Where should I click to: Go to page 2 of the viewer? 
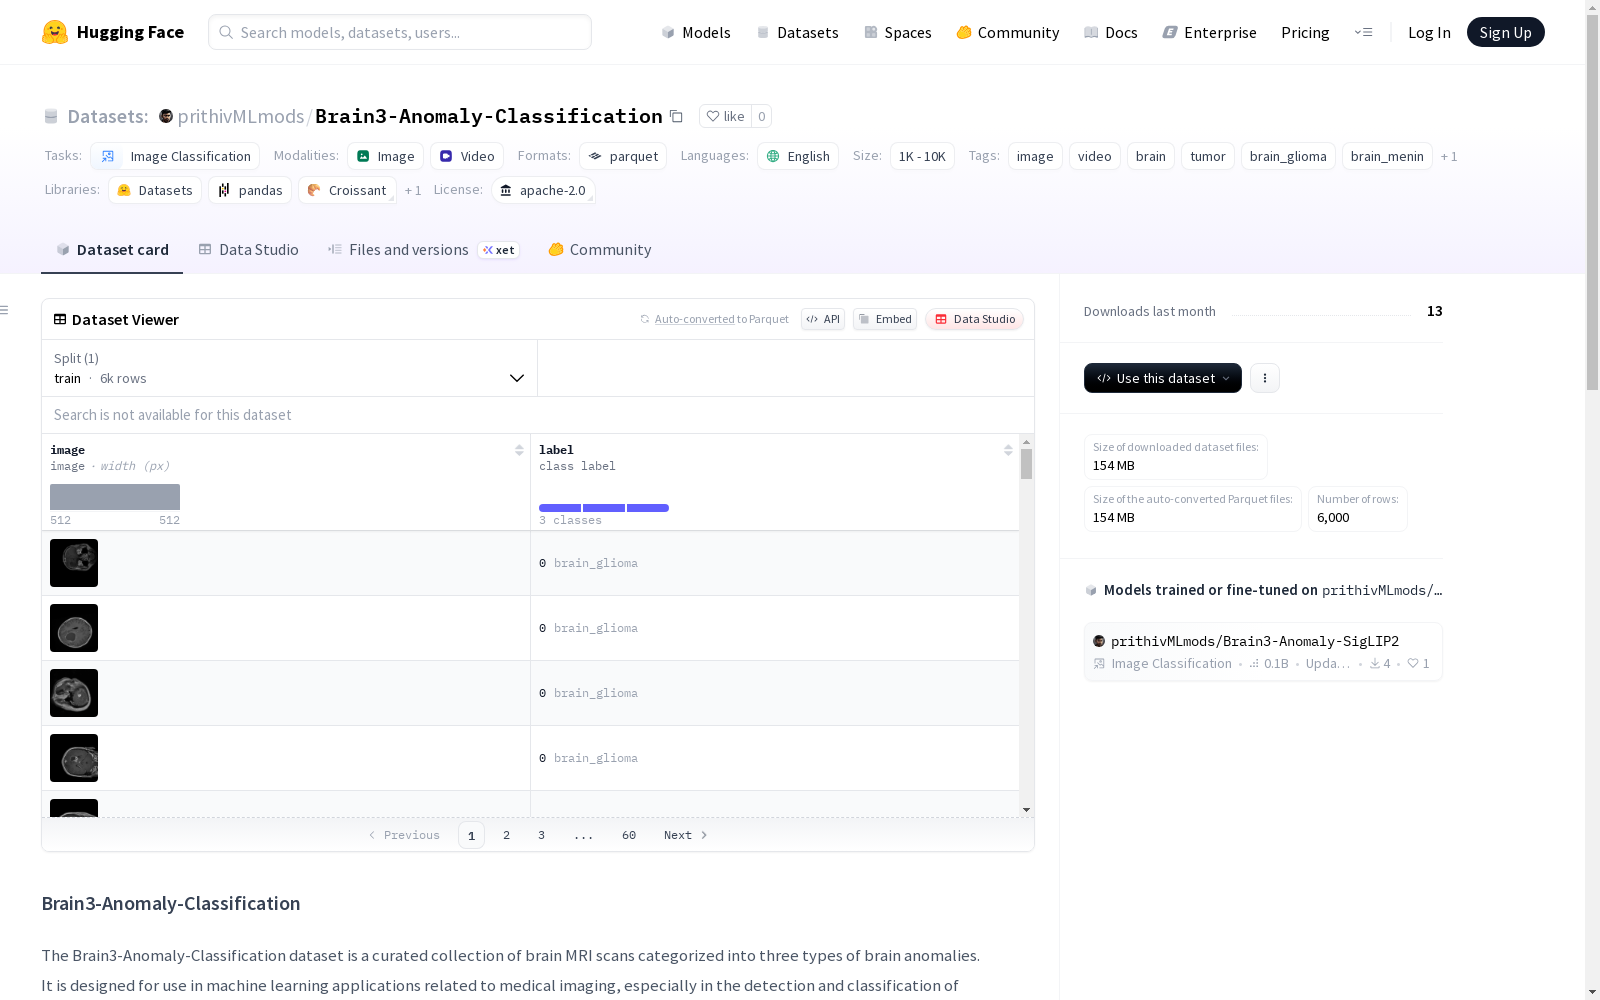point(507,835)
